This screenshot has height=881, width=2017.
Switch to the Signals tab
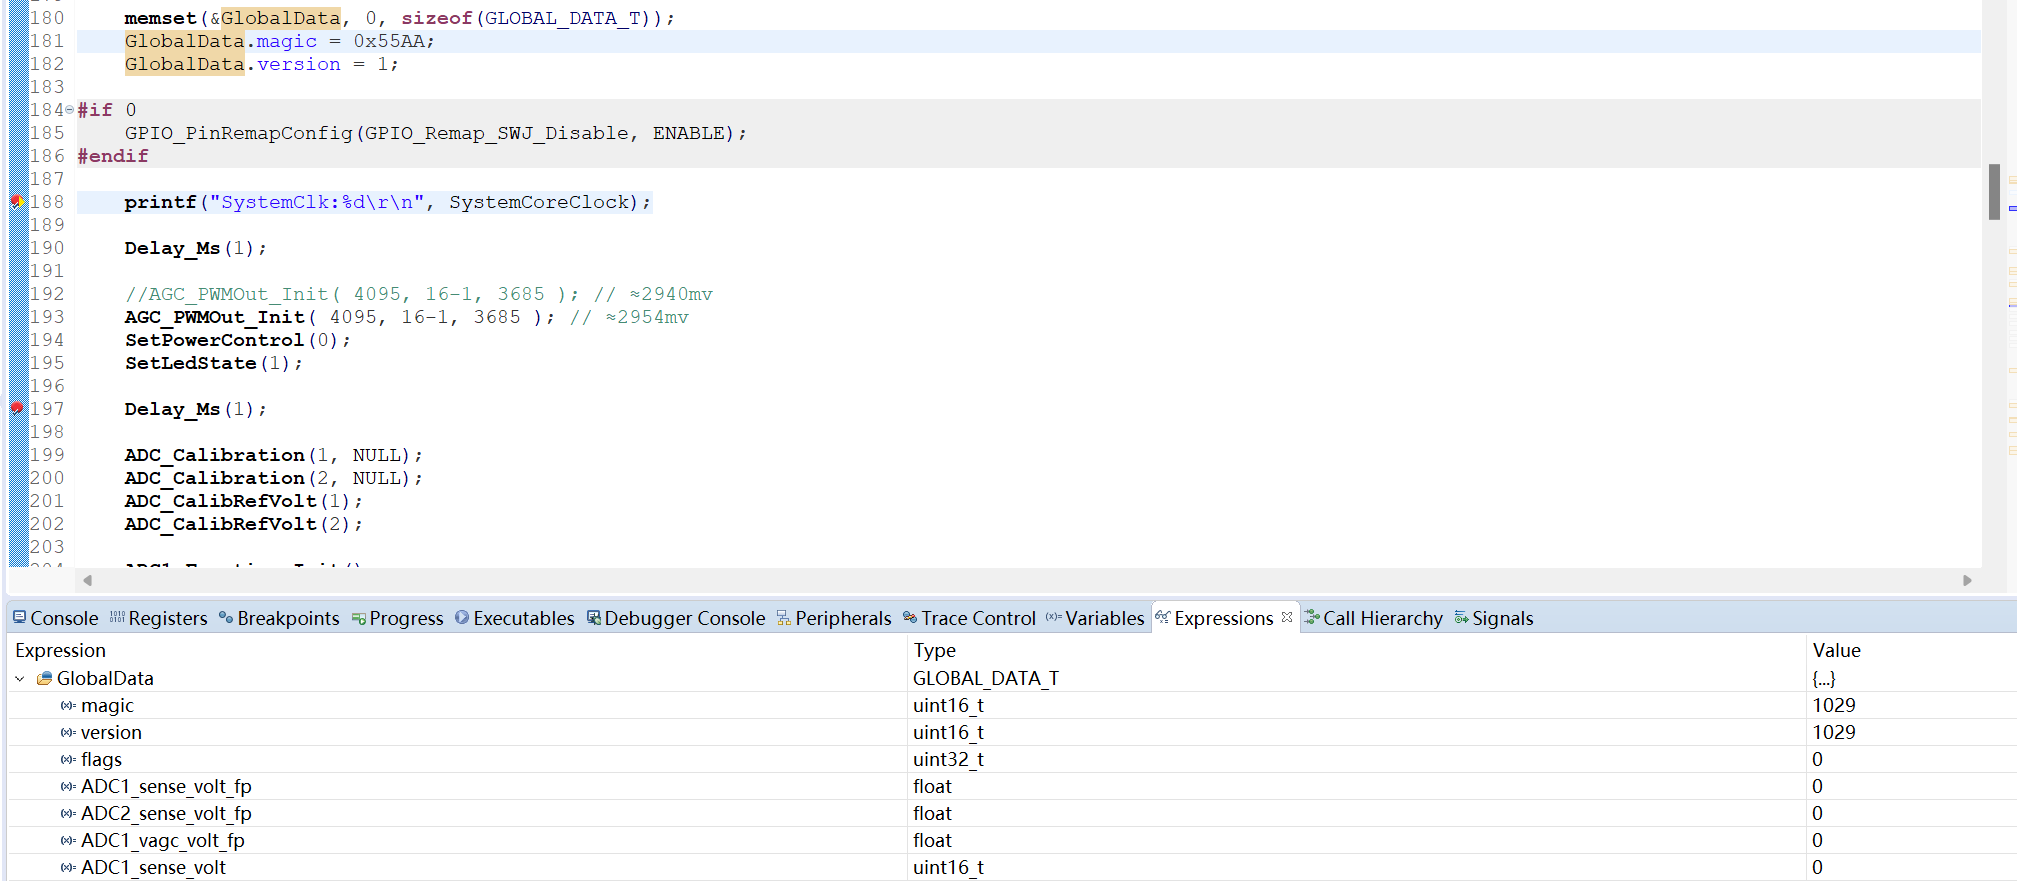[1493, 618]
